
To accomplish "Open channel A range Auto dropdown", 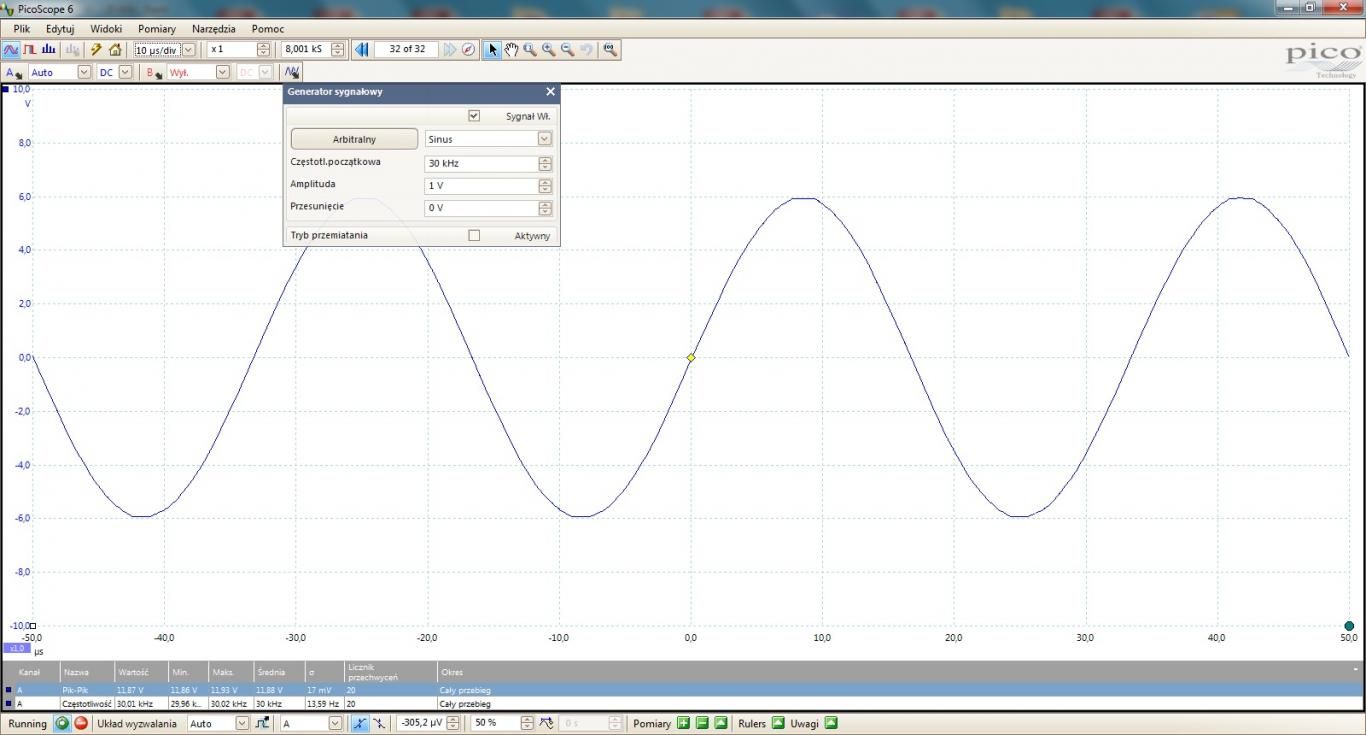I will click(x=84, y=72).
